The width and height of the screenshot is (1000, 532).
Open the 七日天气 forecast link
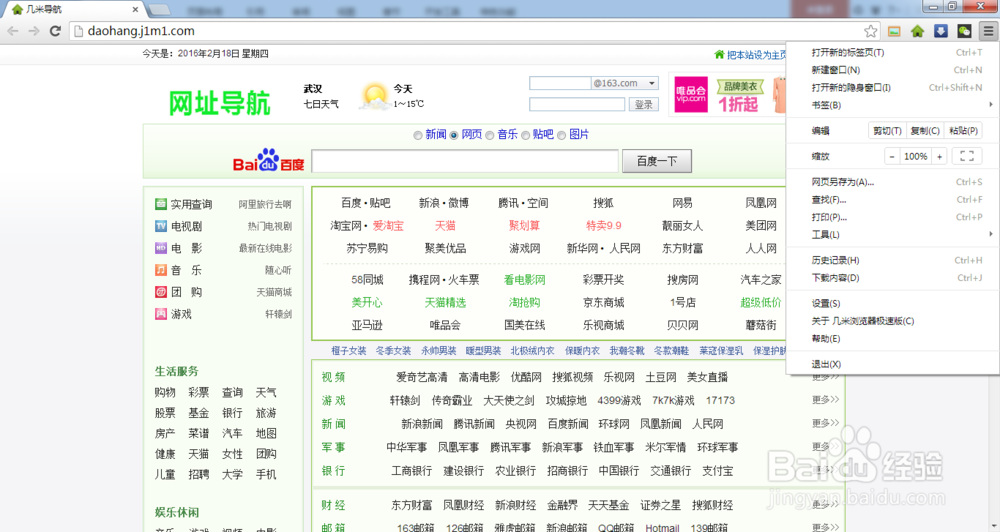tap(321, 104)
